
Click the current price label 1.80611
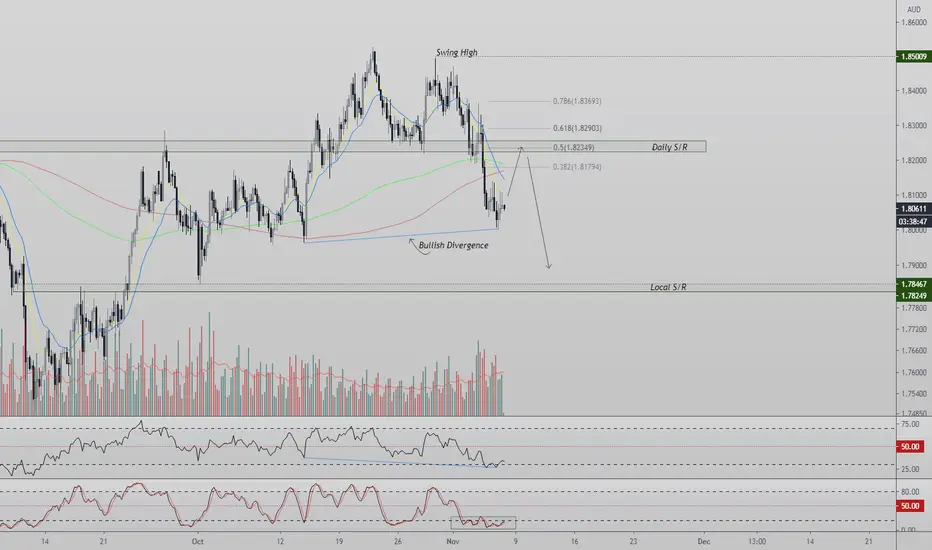[914, 209]
